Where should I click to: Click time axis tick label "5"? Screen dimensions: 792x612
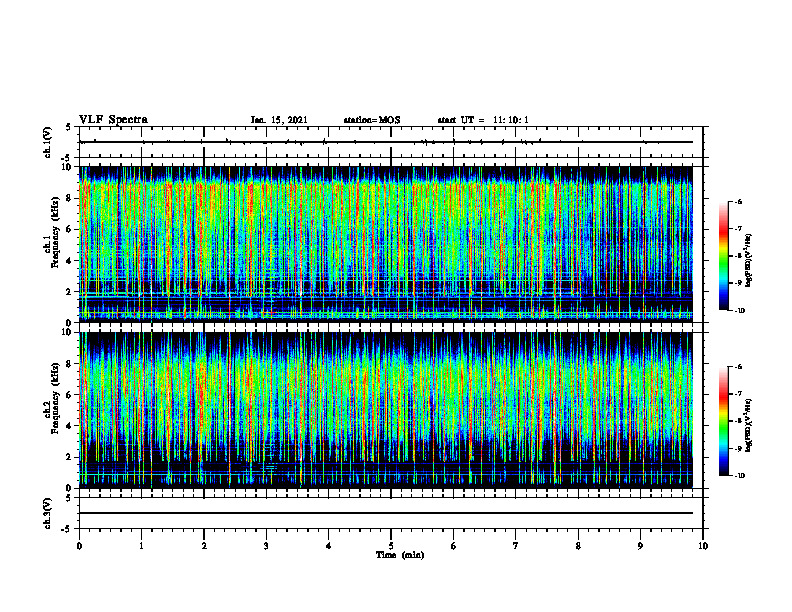391,546
